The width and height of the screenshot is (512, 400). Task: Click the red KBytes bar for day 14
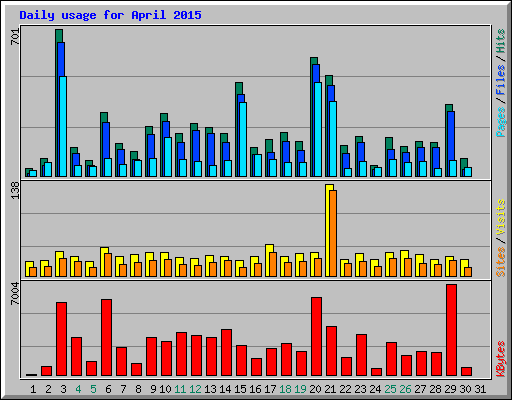(226, 353)
